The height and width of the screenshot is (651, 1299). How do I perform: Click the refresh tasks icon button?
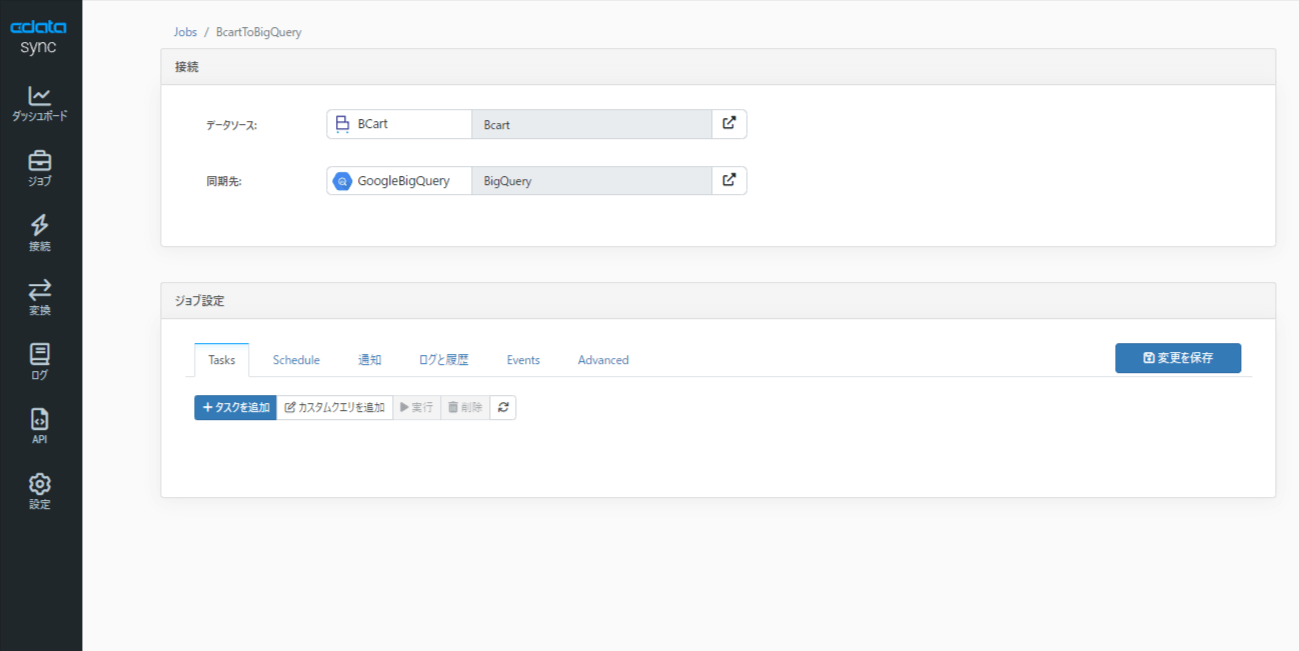click(503, 407)
